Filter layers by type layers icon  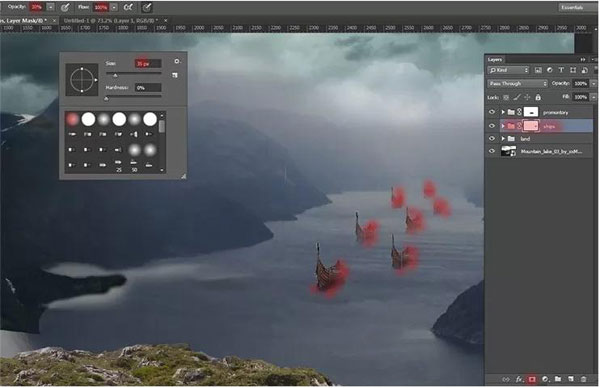pos(561,70)
